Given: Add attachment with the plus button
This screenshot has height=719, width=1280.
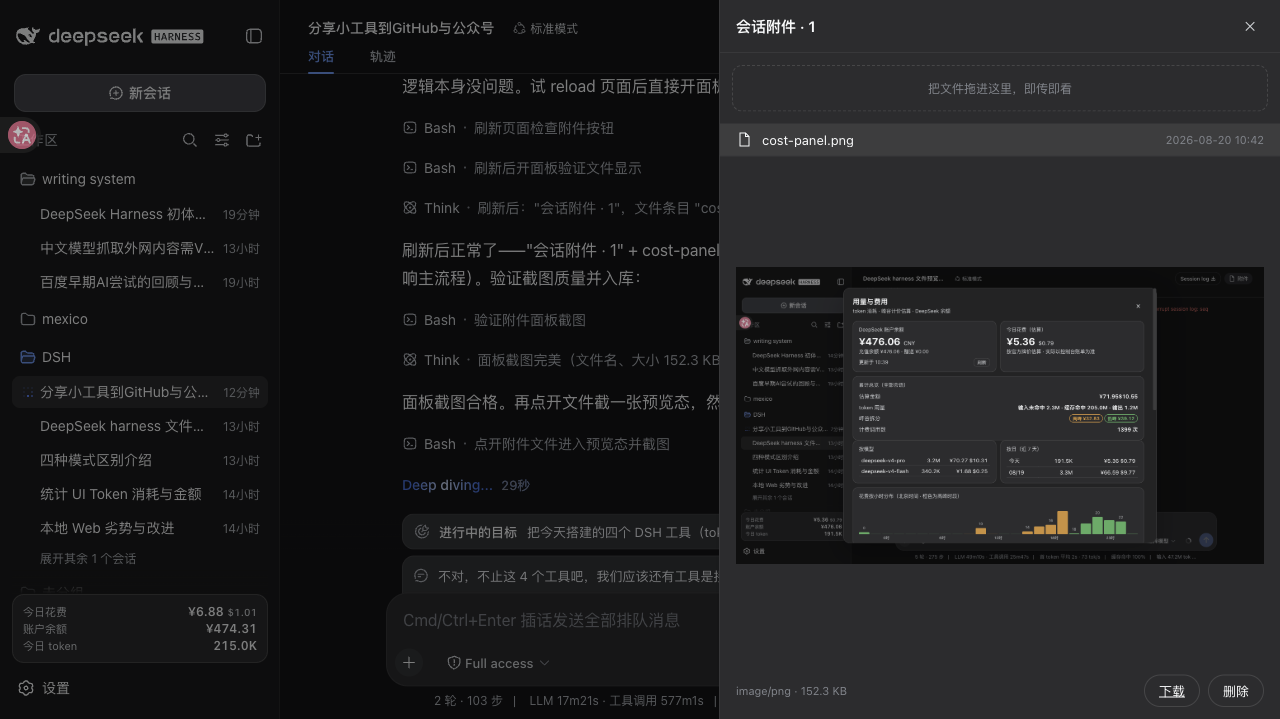Looking at the screenshot, I should tap(409, 662).
